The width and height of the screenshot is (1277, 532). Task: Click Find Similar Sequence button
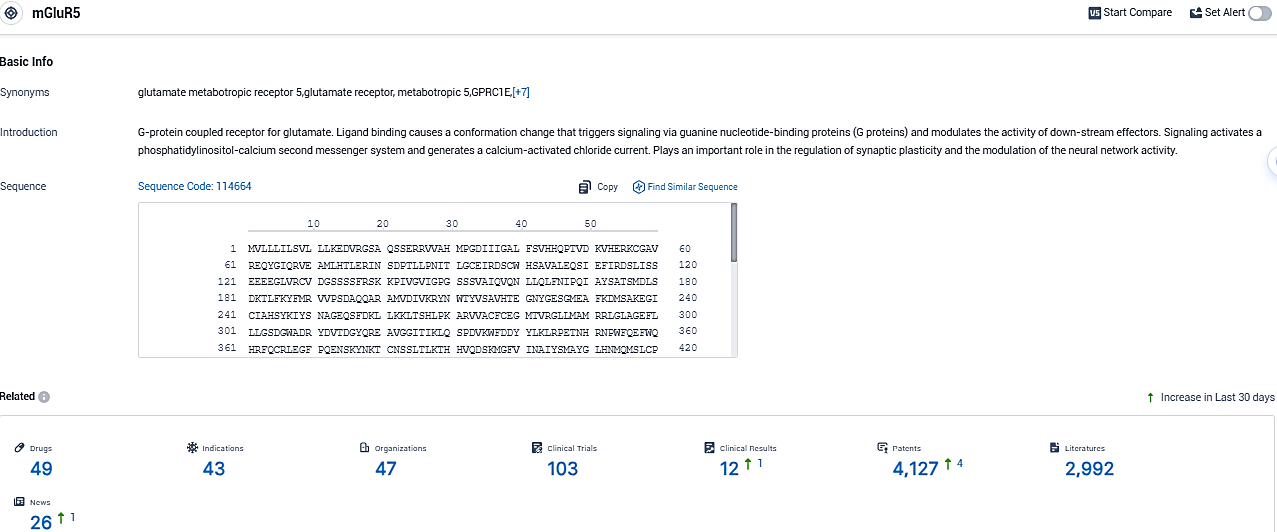point(685,187)
